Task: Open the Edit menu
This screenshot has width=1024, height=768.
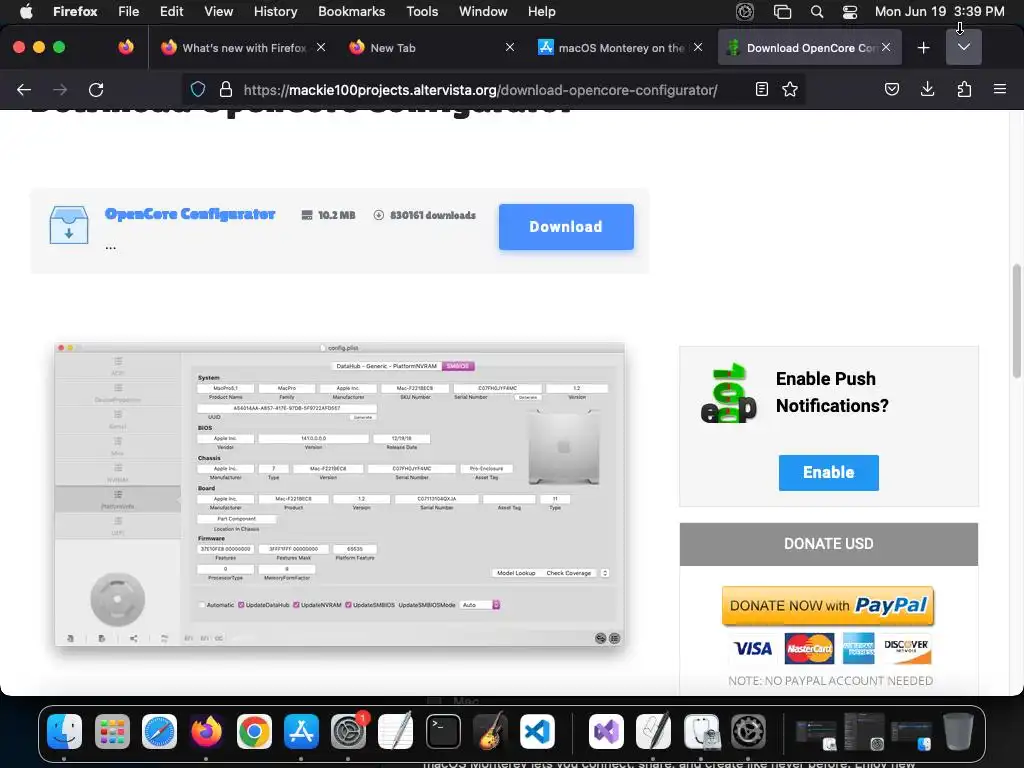Action: (172, 11)
